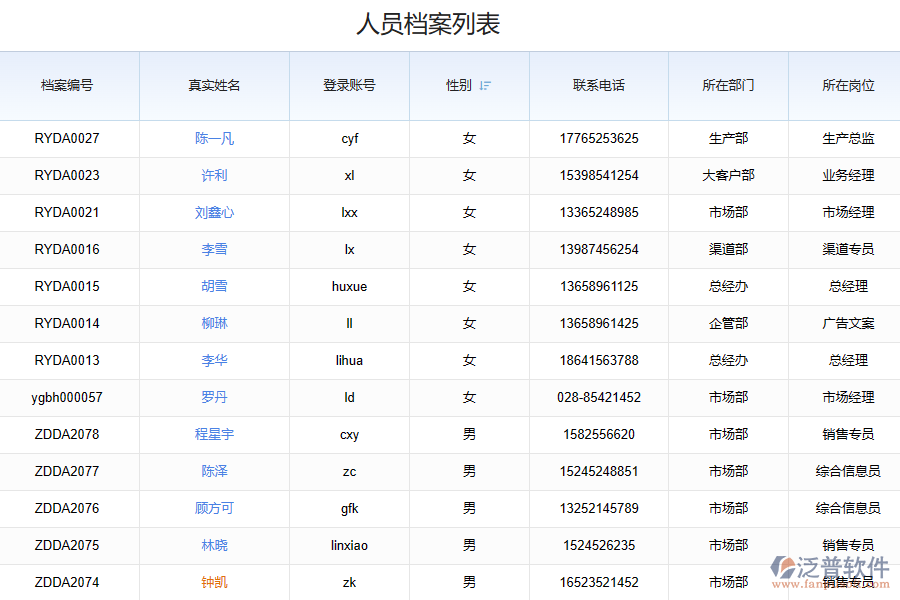Viewport: 900px width, 600px height.
Task: Click the 真实姓名 column header
Action: (x=214, y=86)
